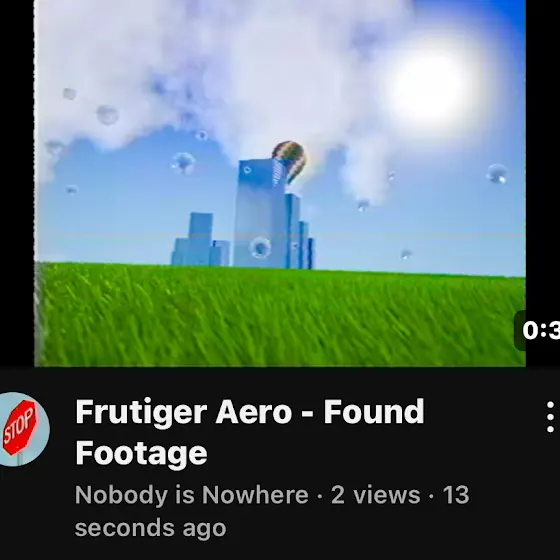
Task: Click the black bar left of the thumbnail
Action: click(x=17, y=183)
